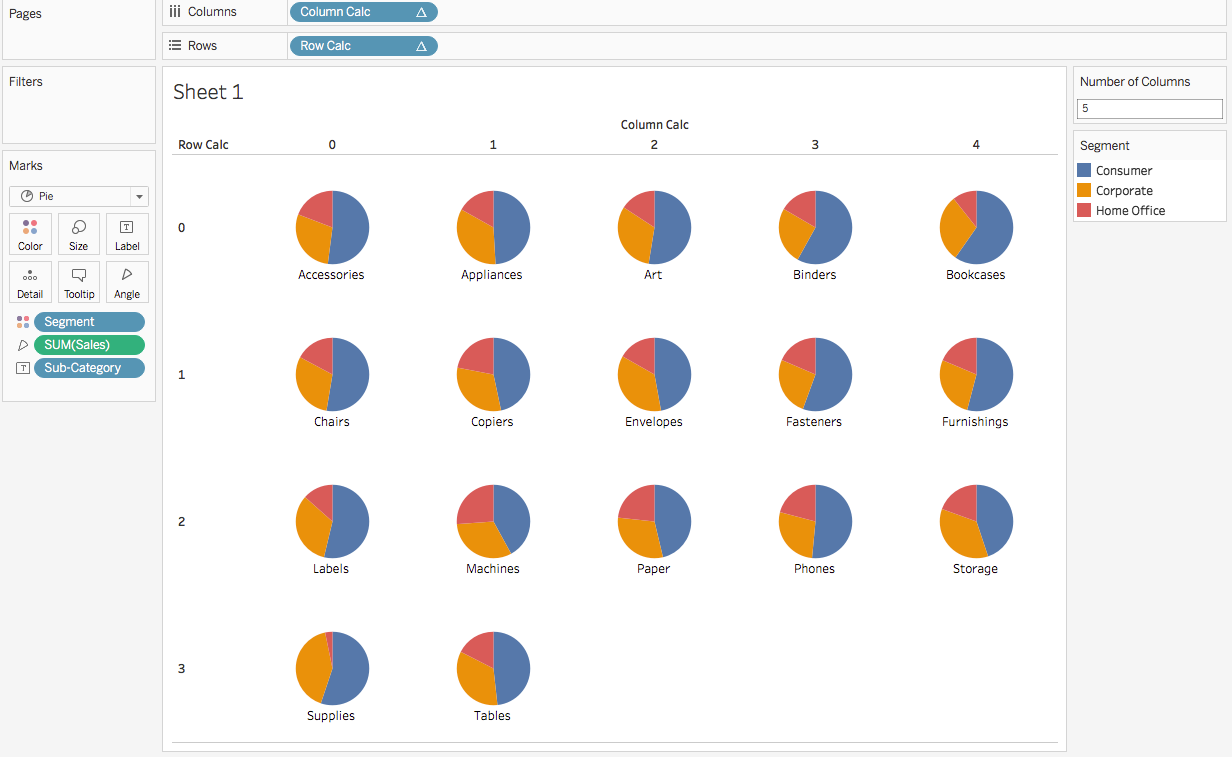This screenshot has height=757, width=1232.
Task: Click the Row Calc pill on Rows
Action: tap(362, 46)
